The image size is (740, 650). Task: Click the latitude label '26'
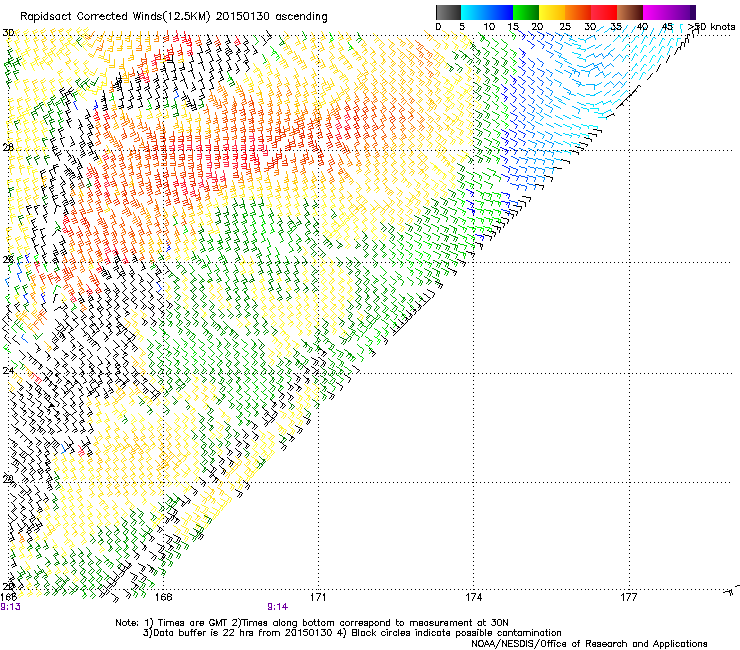[8, 259]
